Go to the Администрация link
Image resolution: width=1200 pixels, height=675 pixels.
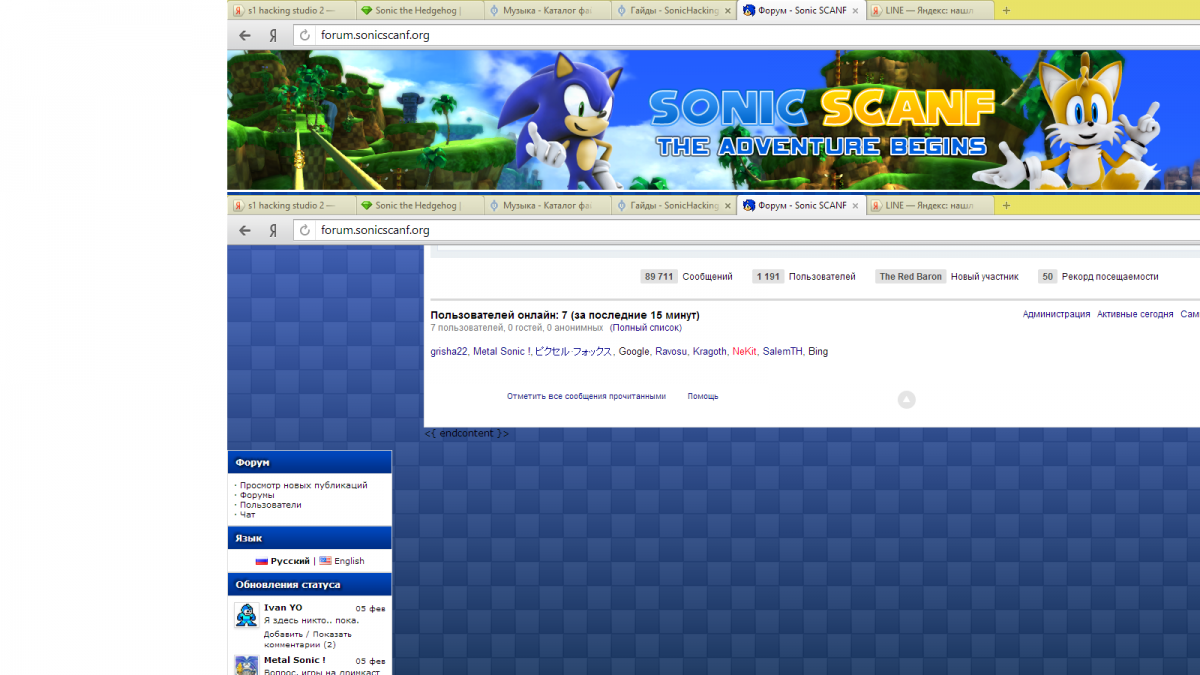coord(1056,314)
